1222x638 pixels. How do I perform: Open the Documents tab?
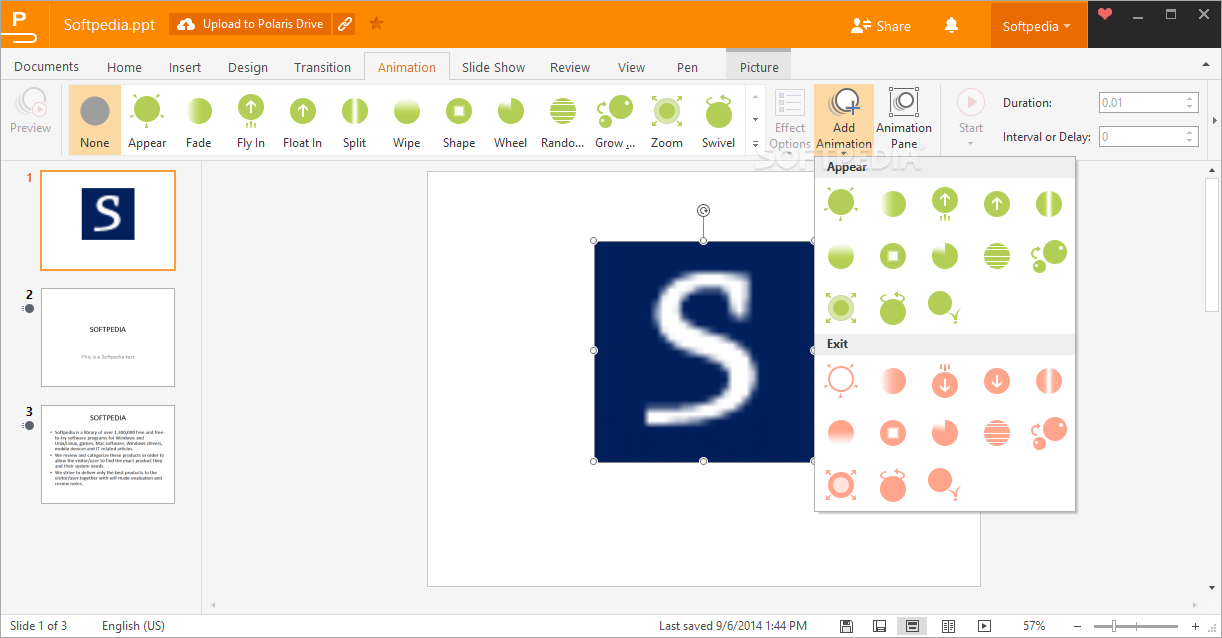pyautogui.click(x=46, y=66)
